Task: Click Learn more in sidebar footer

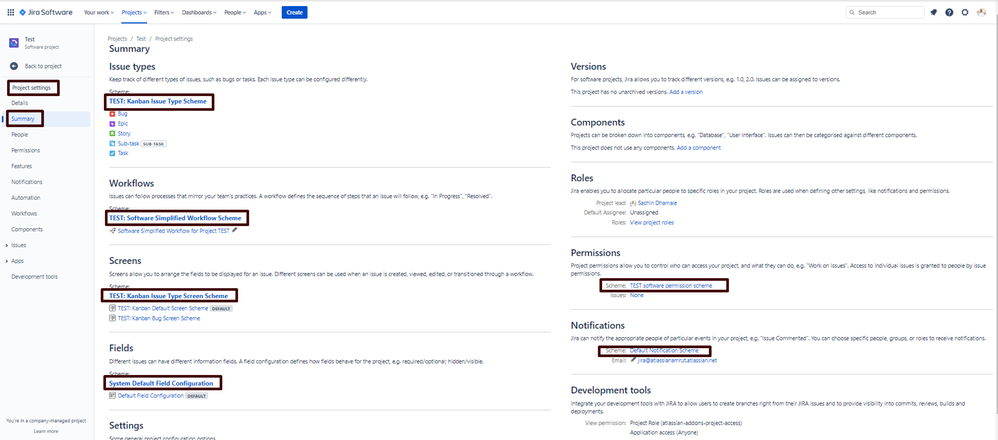Action: point(46,431)
